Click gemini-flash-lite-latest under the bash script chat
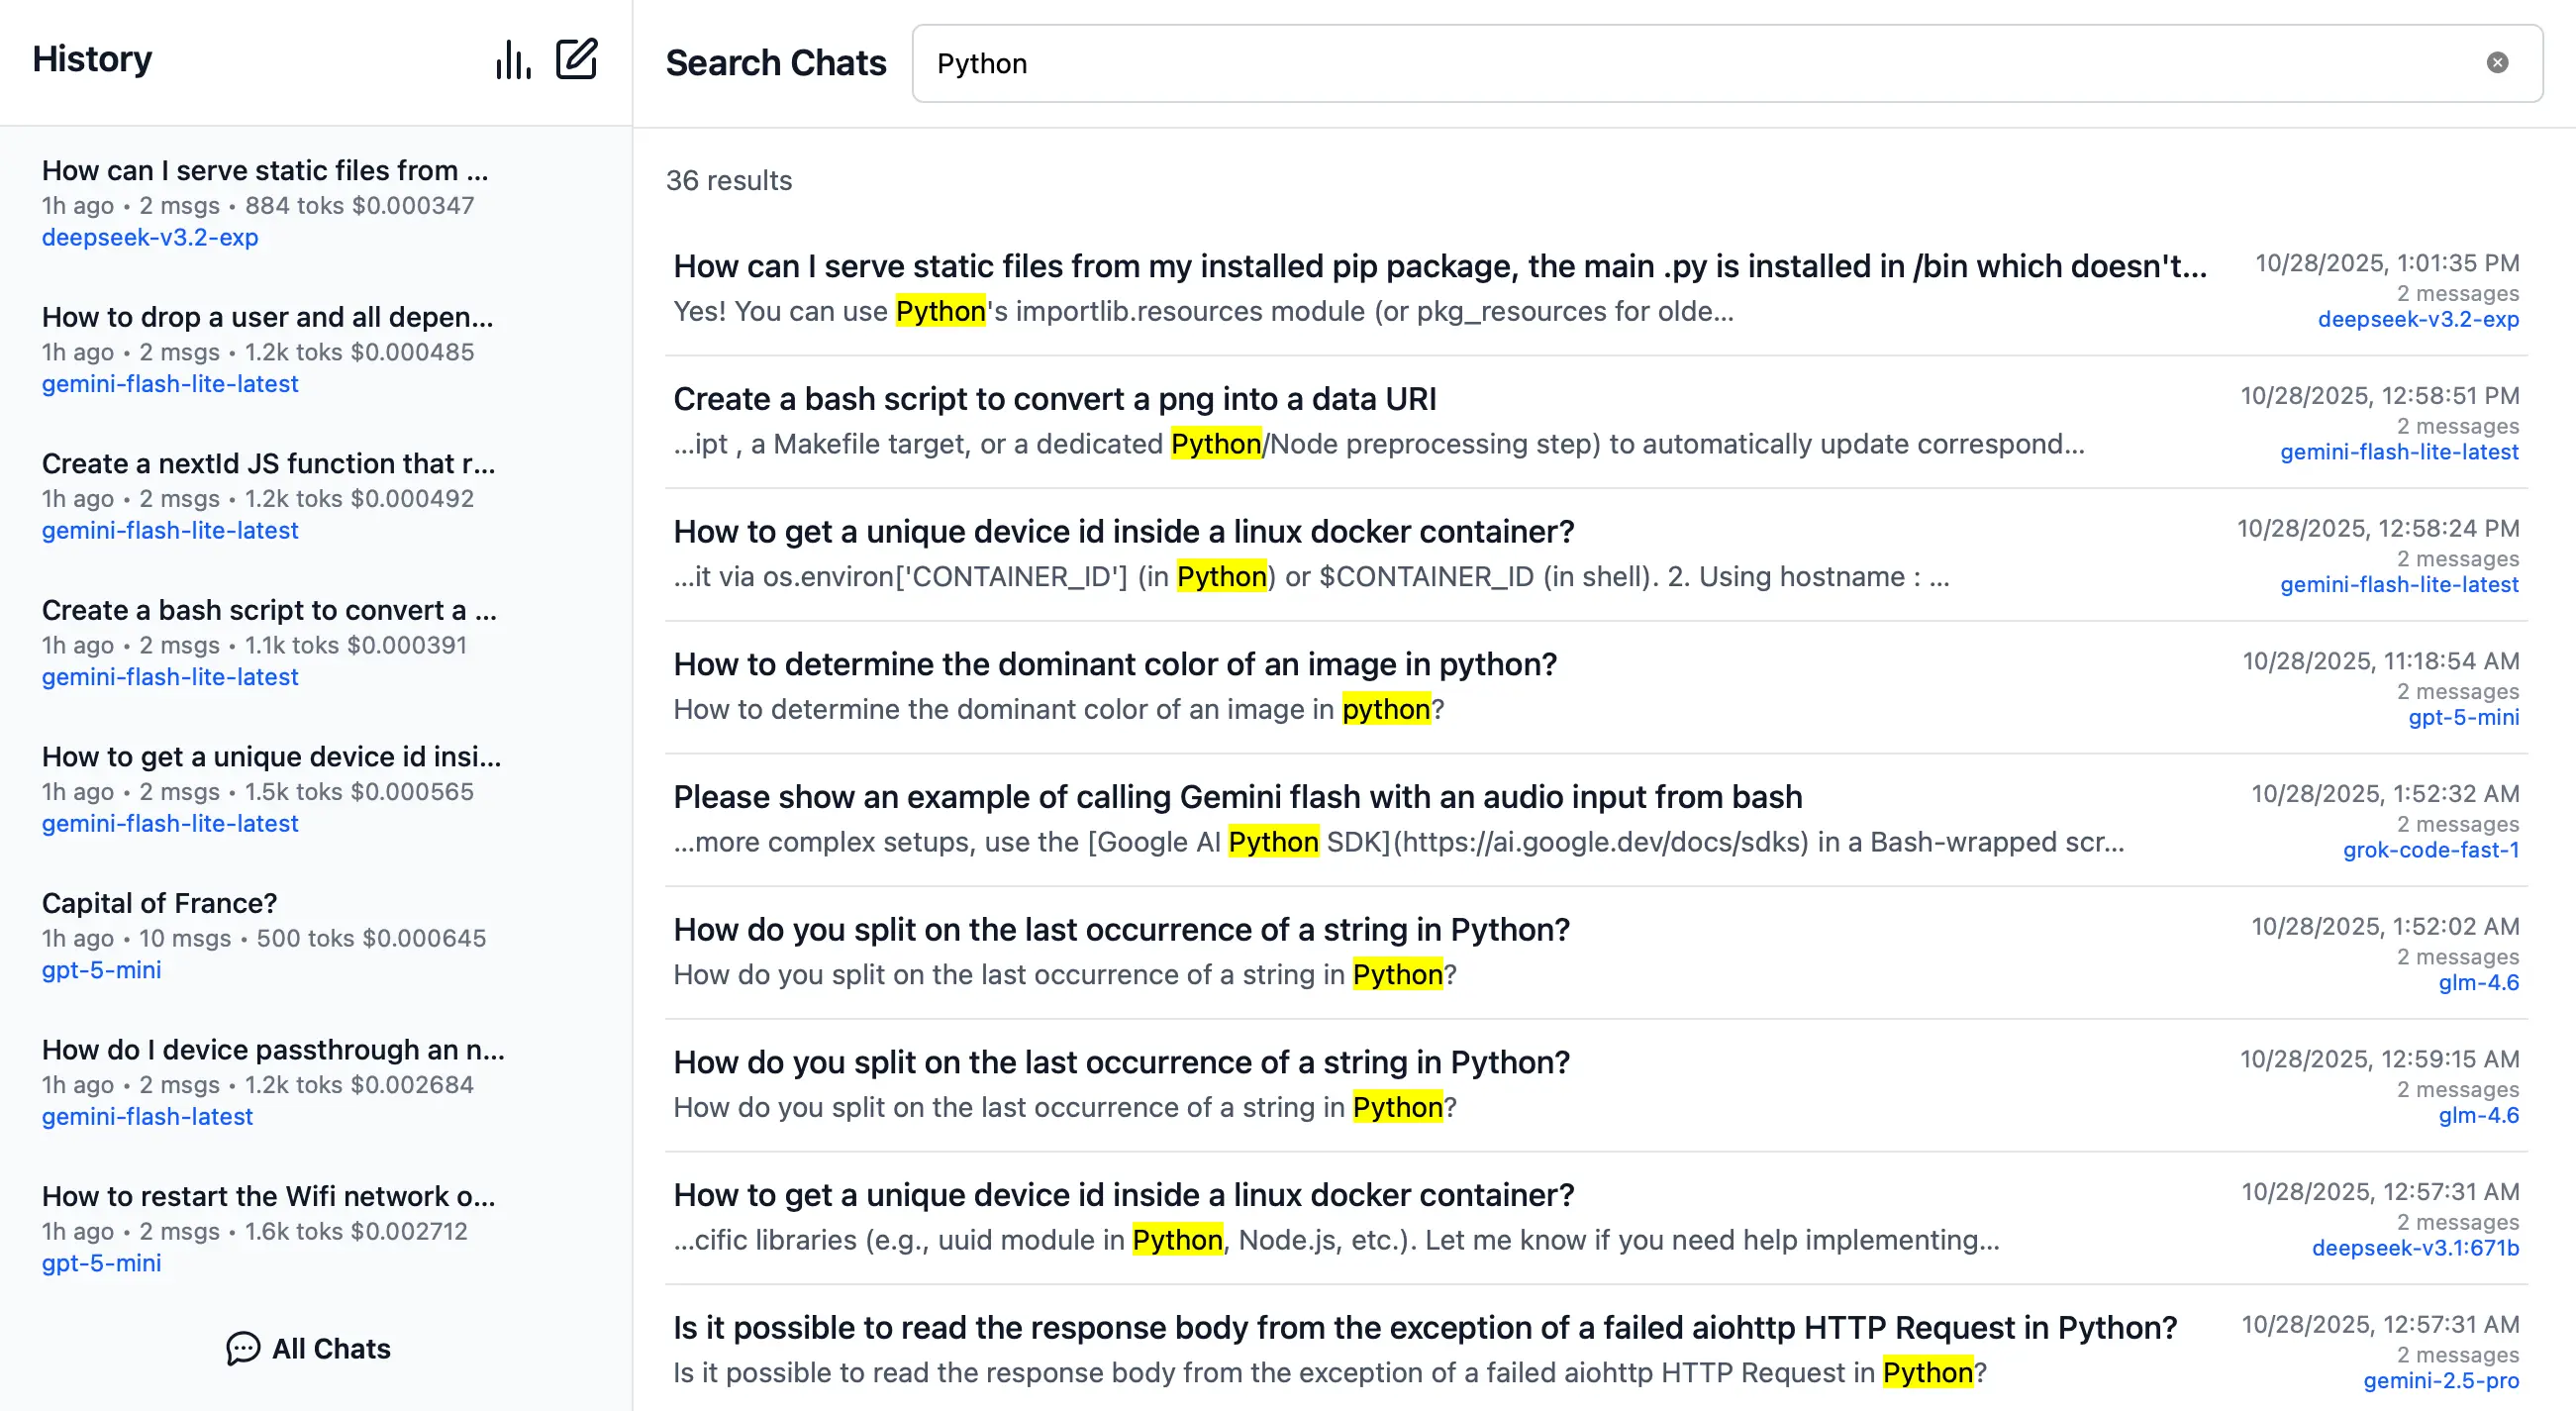The height and width of the screenshot is (1411, 2576). click(x=170, y=677)
